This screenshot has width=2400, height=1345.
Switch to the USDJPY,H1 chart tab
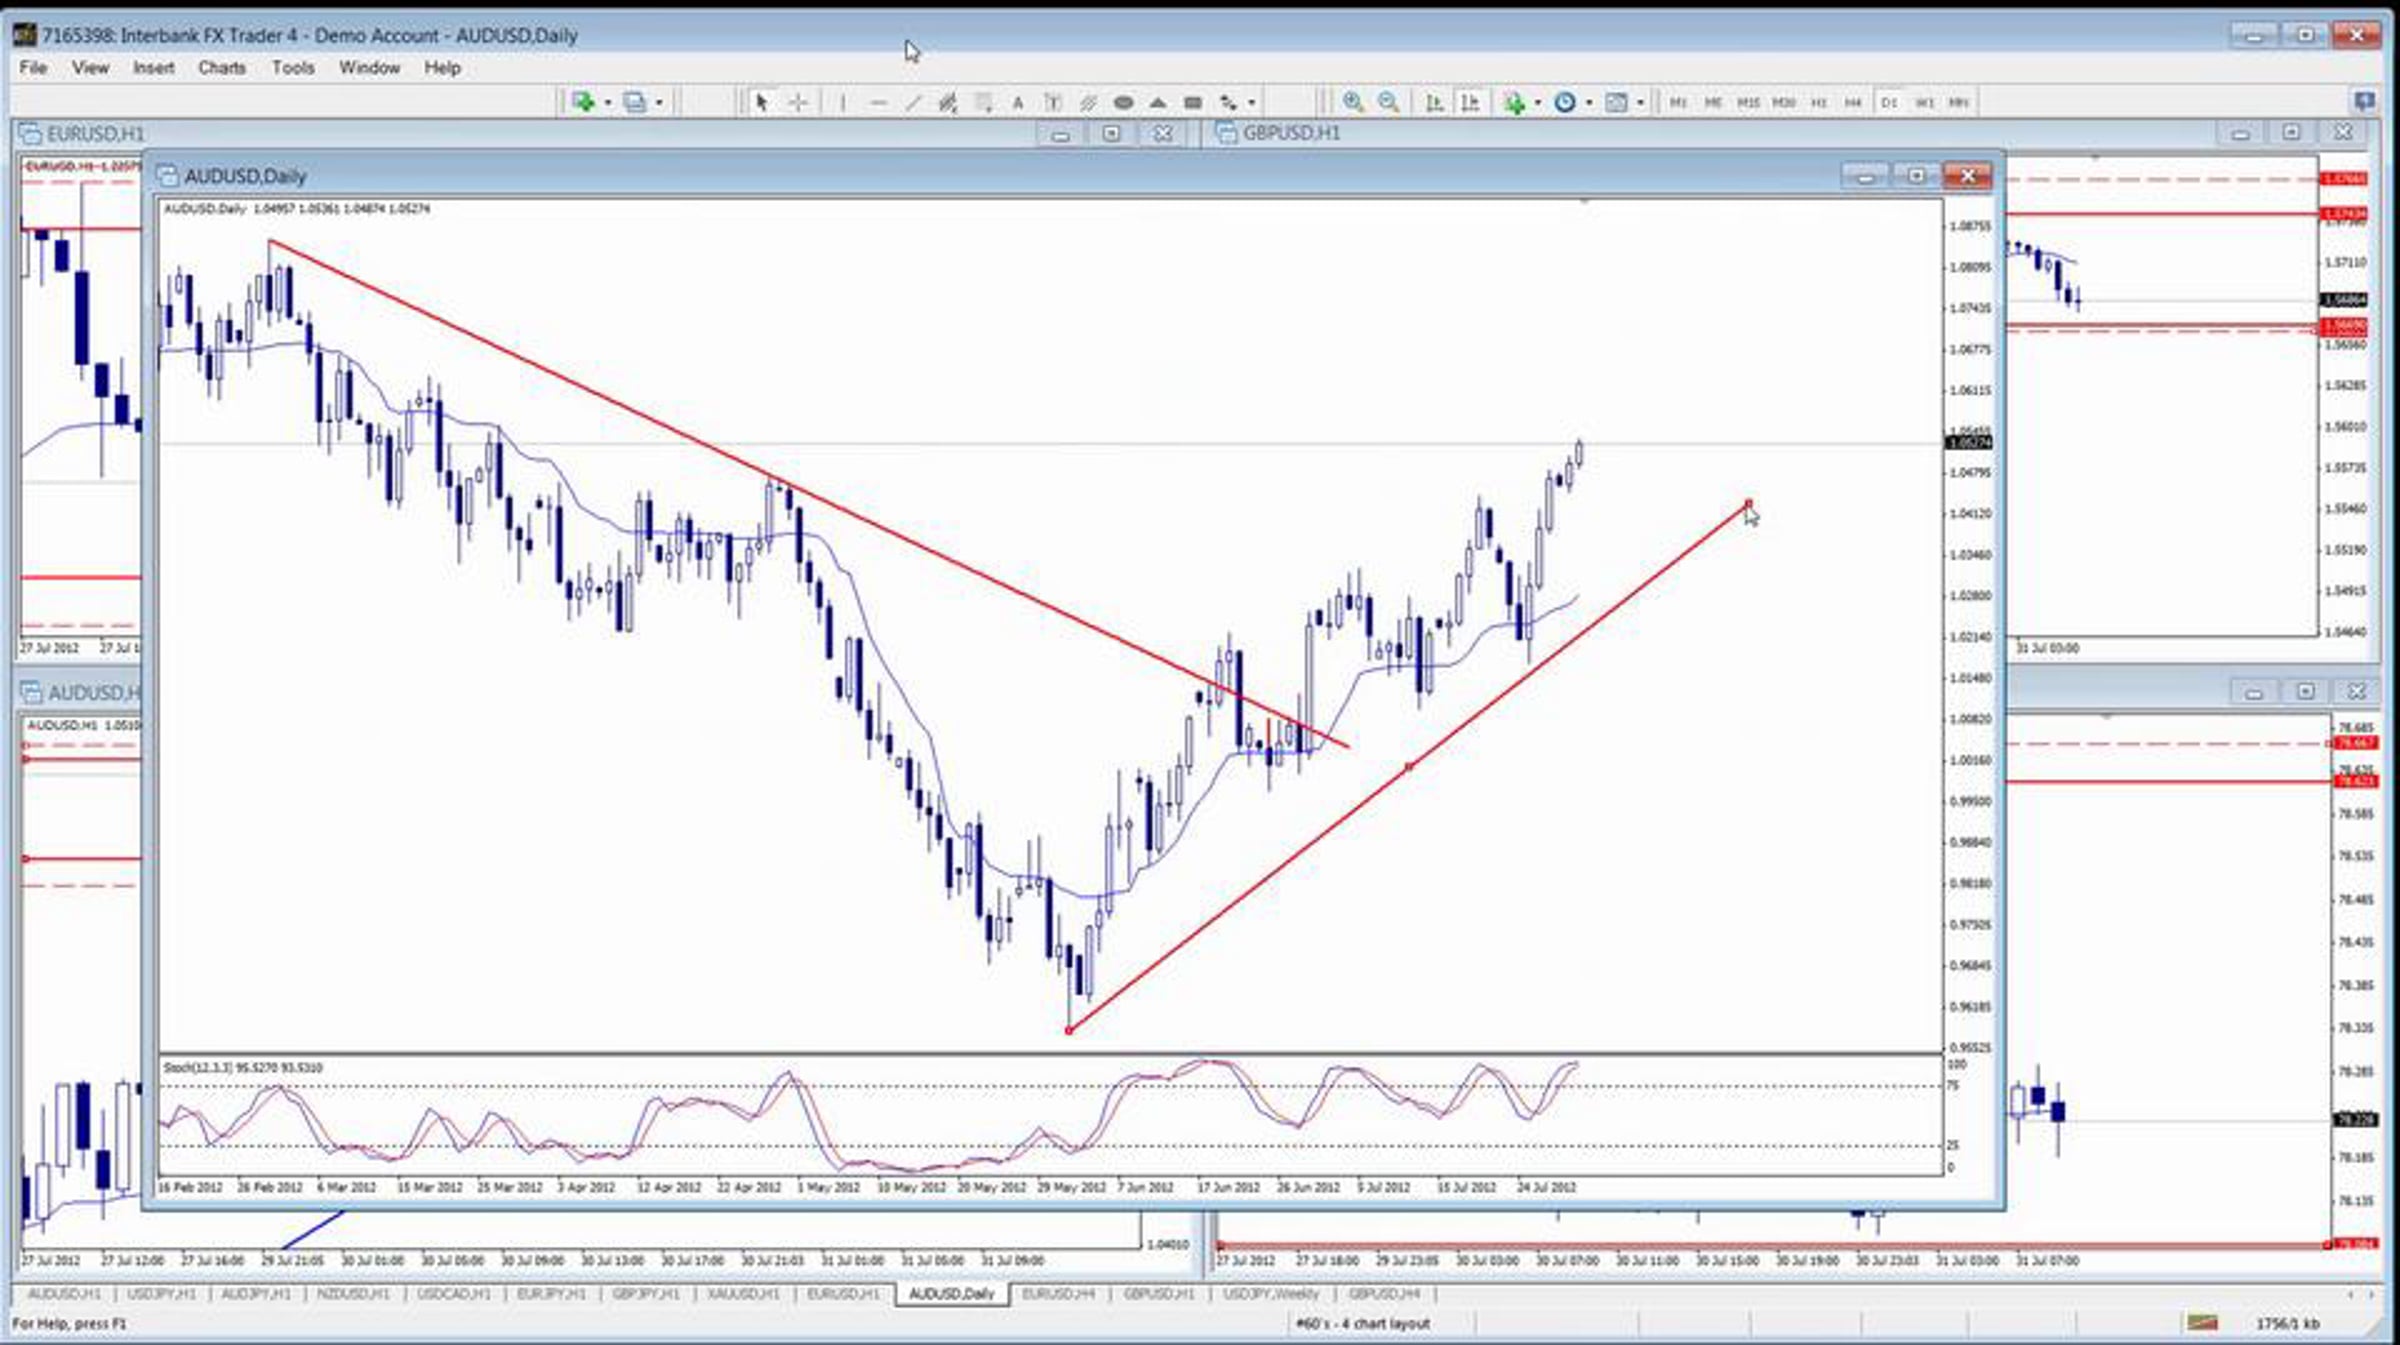point(162,1294)
